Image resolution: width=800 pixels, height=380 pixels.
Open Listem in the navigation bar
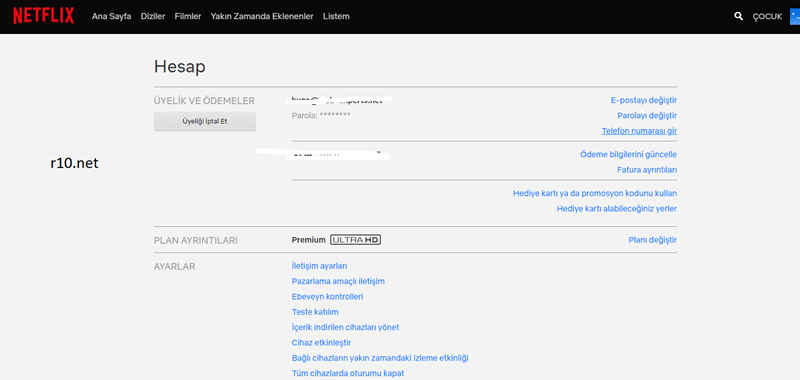point(336,16)
